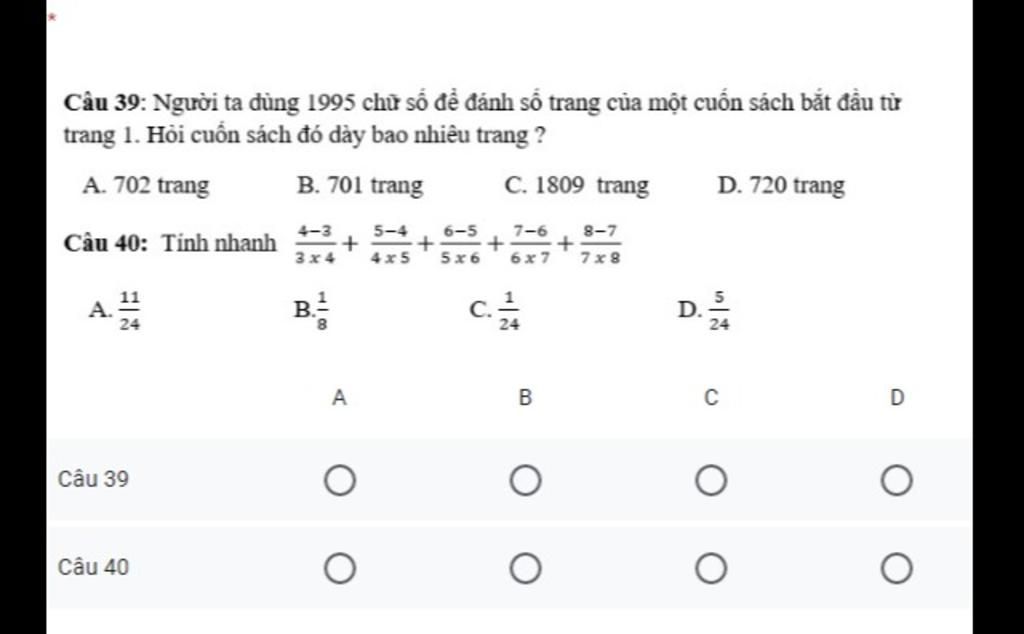Click the Câu 39 row label
The image size is (1024, 634).
coord(93,480)
